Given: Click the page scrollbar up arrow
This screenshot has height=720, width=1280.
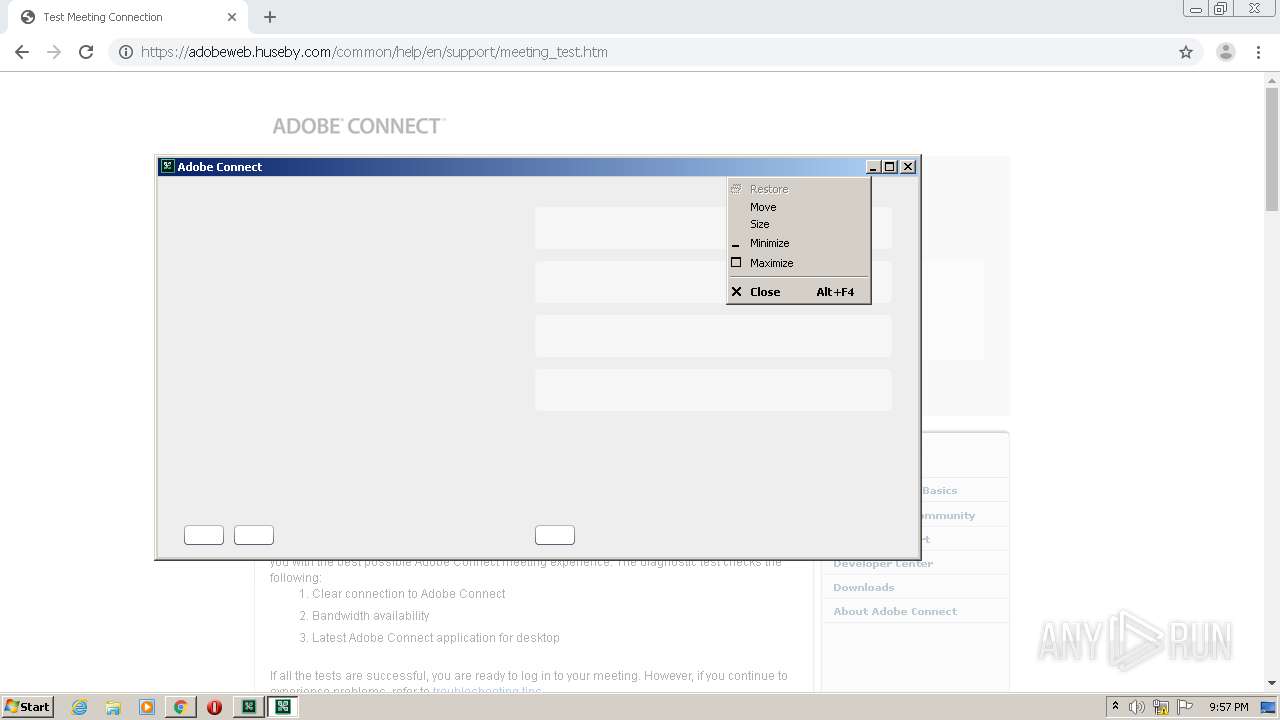Looking at the screenshot, I should [1272, 81].
